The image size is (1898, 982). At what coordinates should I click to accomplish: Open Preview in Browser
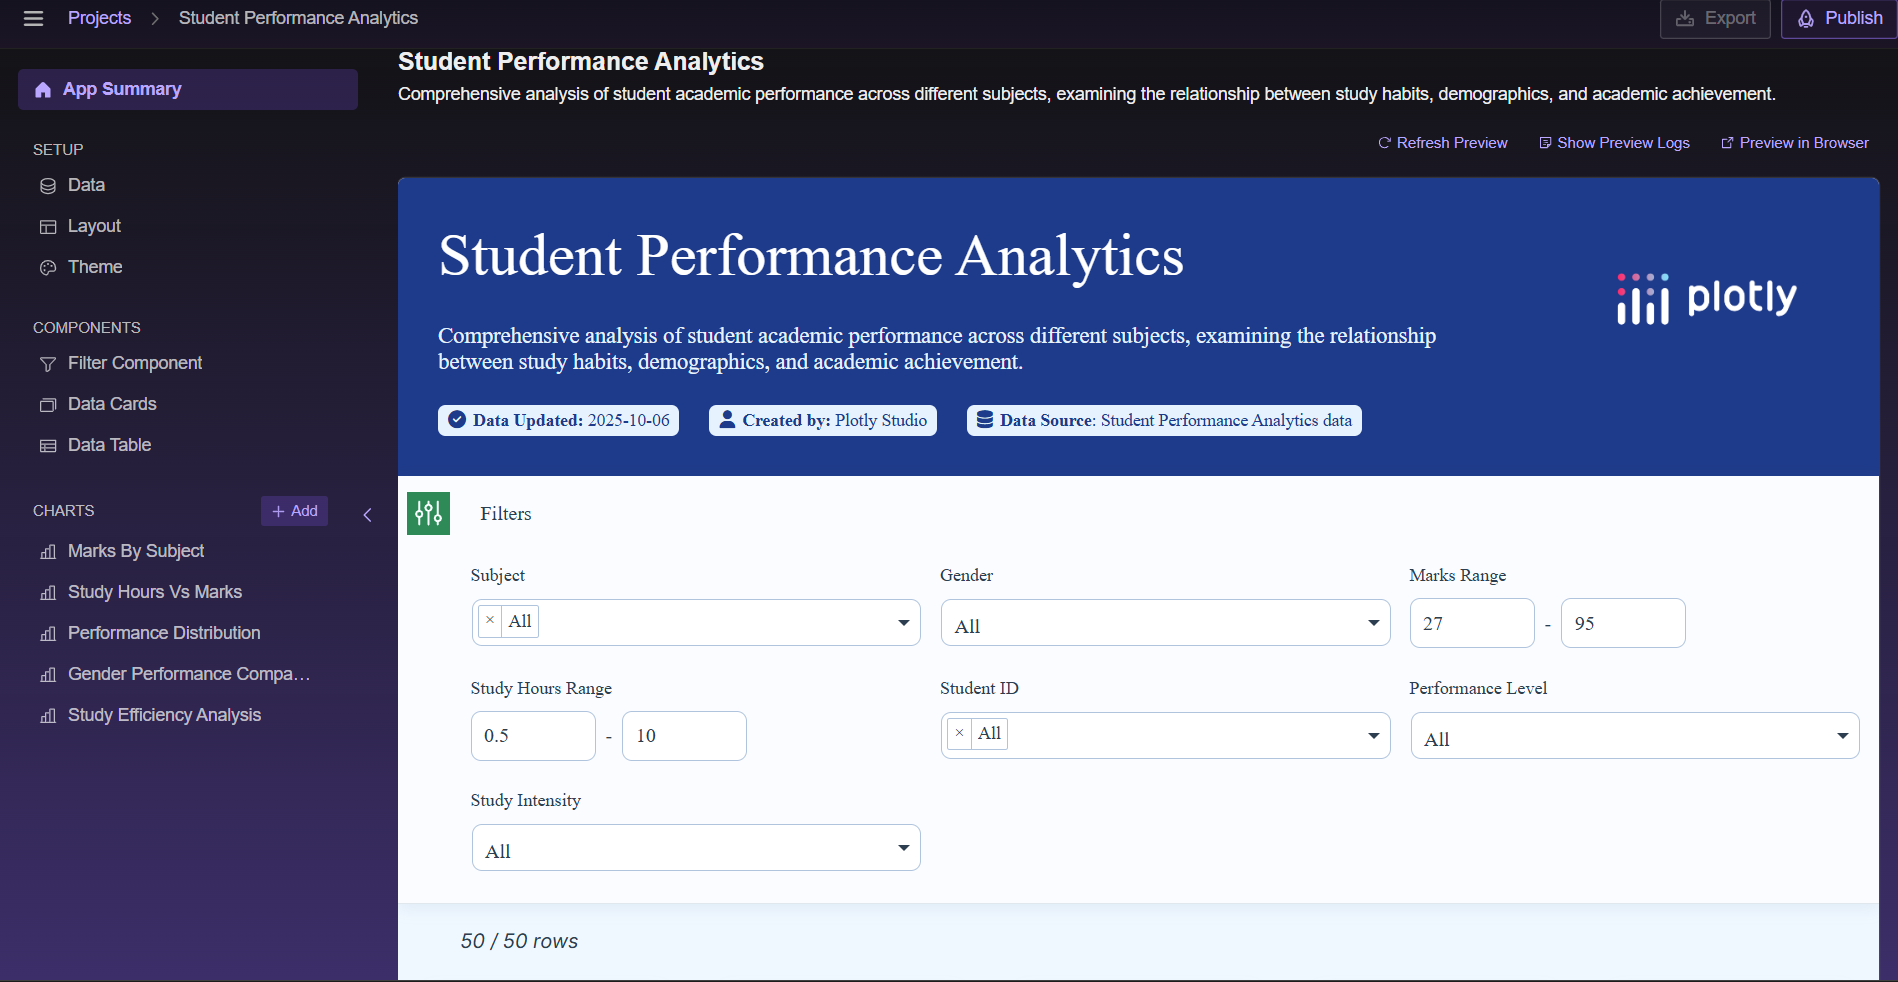point(1794,143)
